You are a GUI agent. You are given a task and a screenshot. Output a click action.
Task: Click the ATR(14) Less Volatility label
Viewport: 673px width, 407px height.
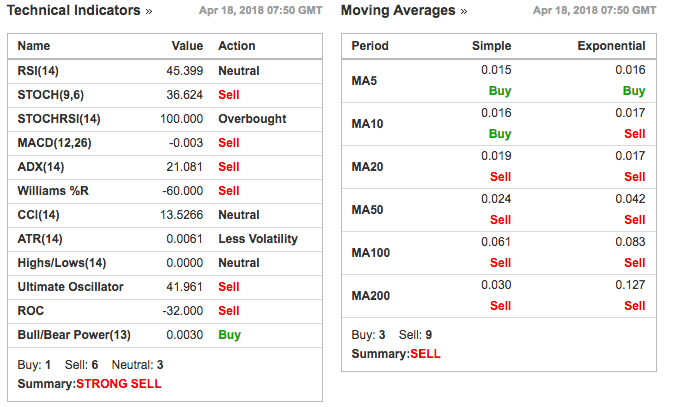[258, 239]
